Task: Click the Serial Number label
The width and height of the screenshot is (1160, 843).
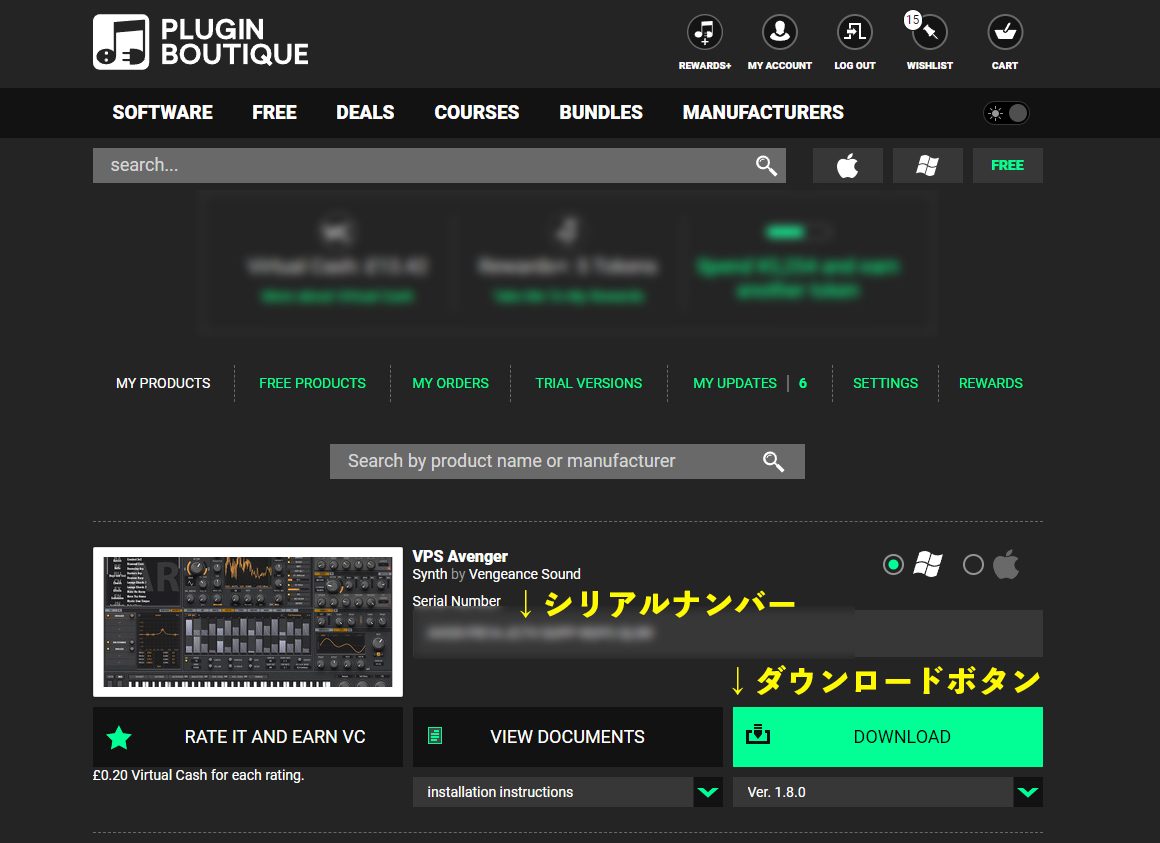Action: [456, 601]
